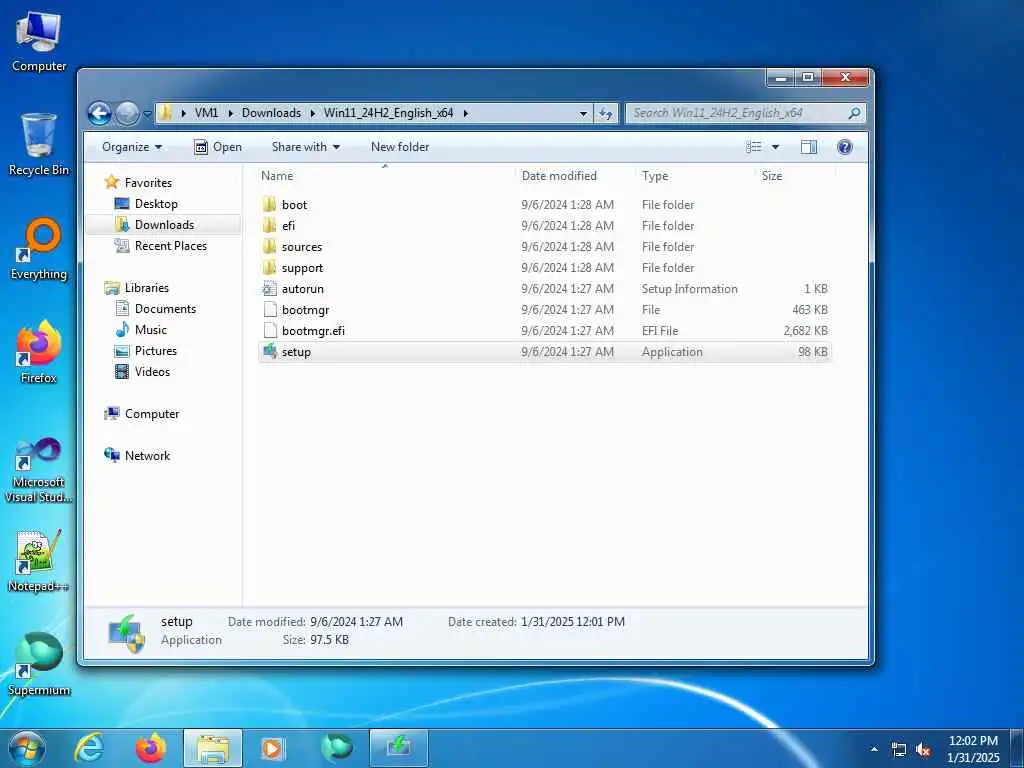This screenshot has height=768, width=1024.
Task: Select the setup application file
Action: 545,351
